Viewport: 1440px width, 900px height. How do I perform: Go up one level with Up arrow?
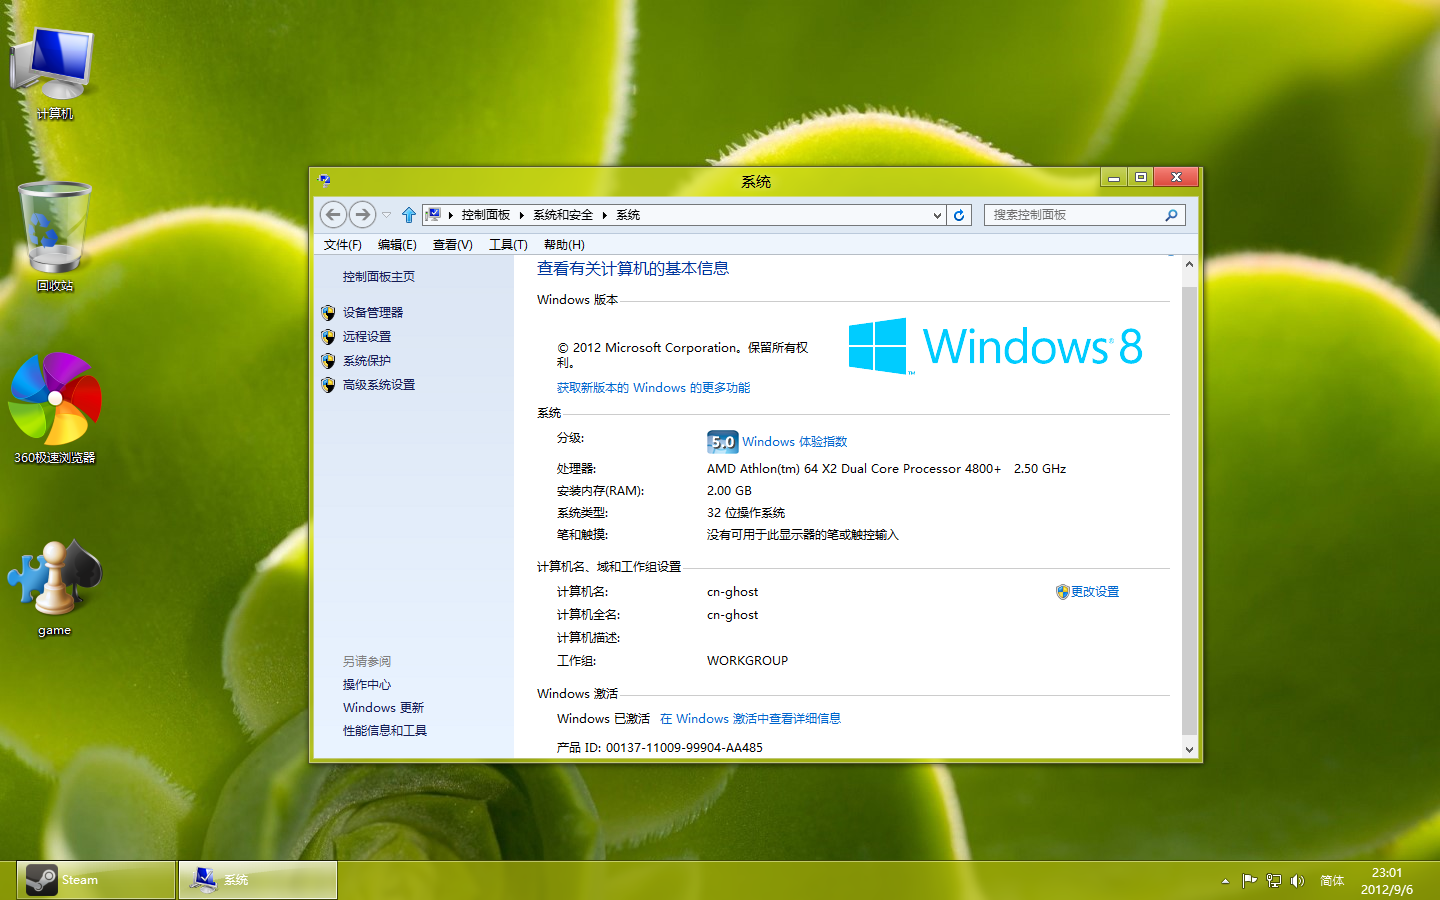pyautogui.click(x=409, y=215)
